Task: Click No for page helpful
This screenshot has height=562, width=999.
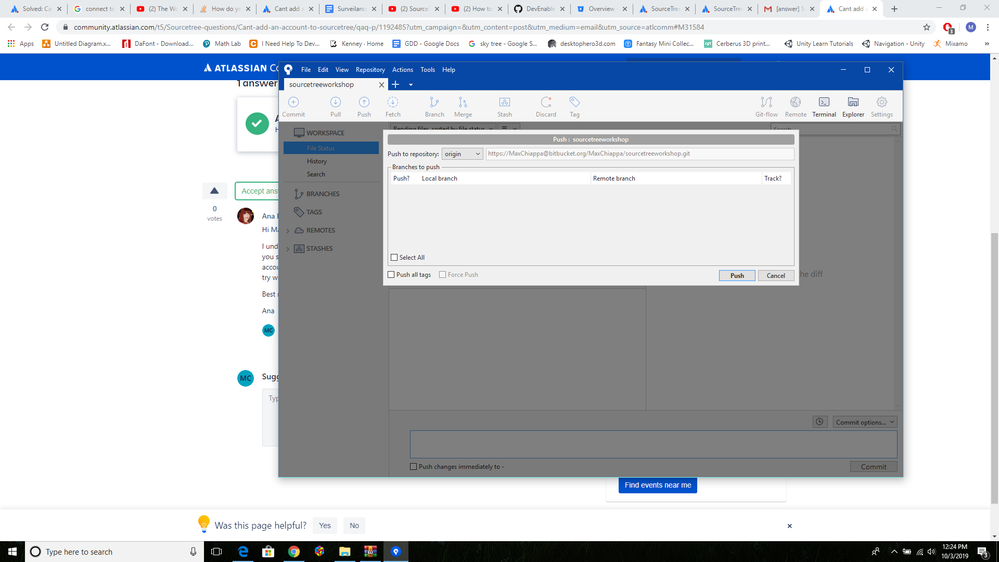Action: point(354,526)
